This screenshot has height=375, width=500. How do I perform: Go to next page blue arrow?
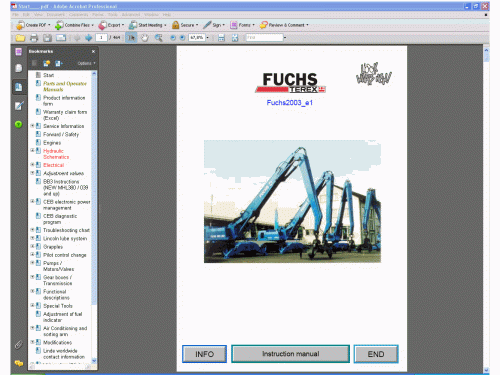point(88,38)
